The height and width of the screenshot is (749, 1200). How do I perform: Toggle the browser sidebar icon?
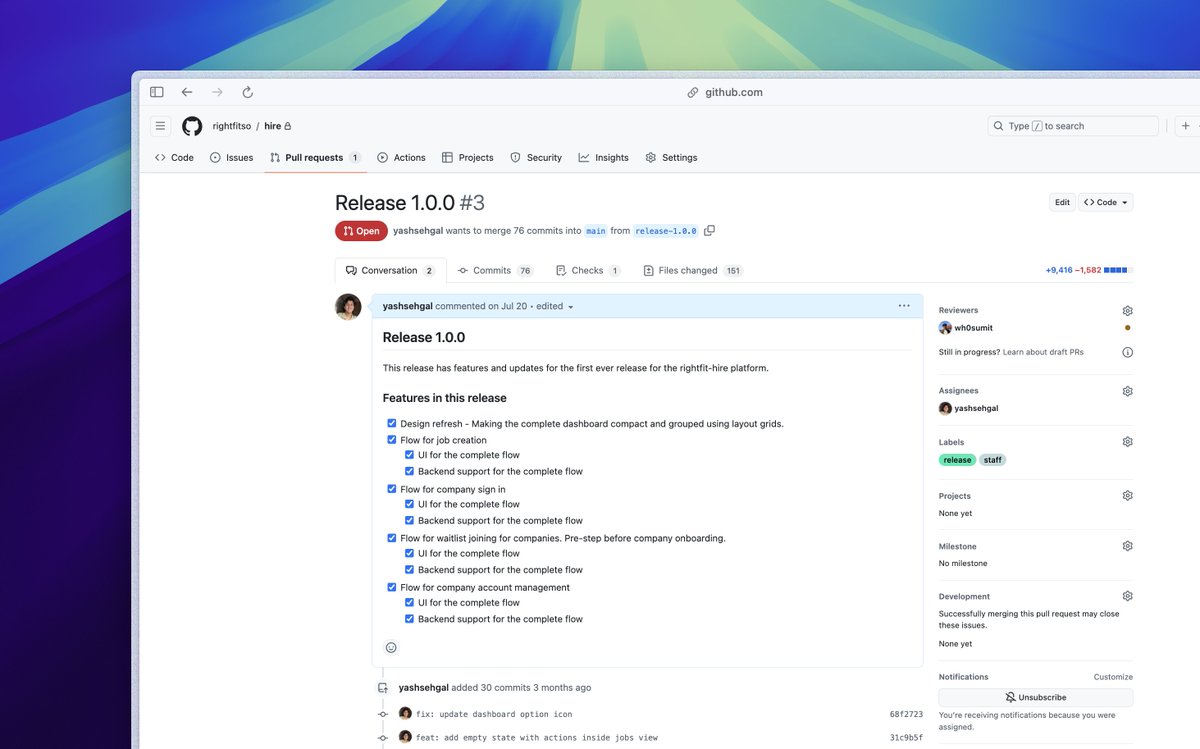[157, 92]
